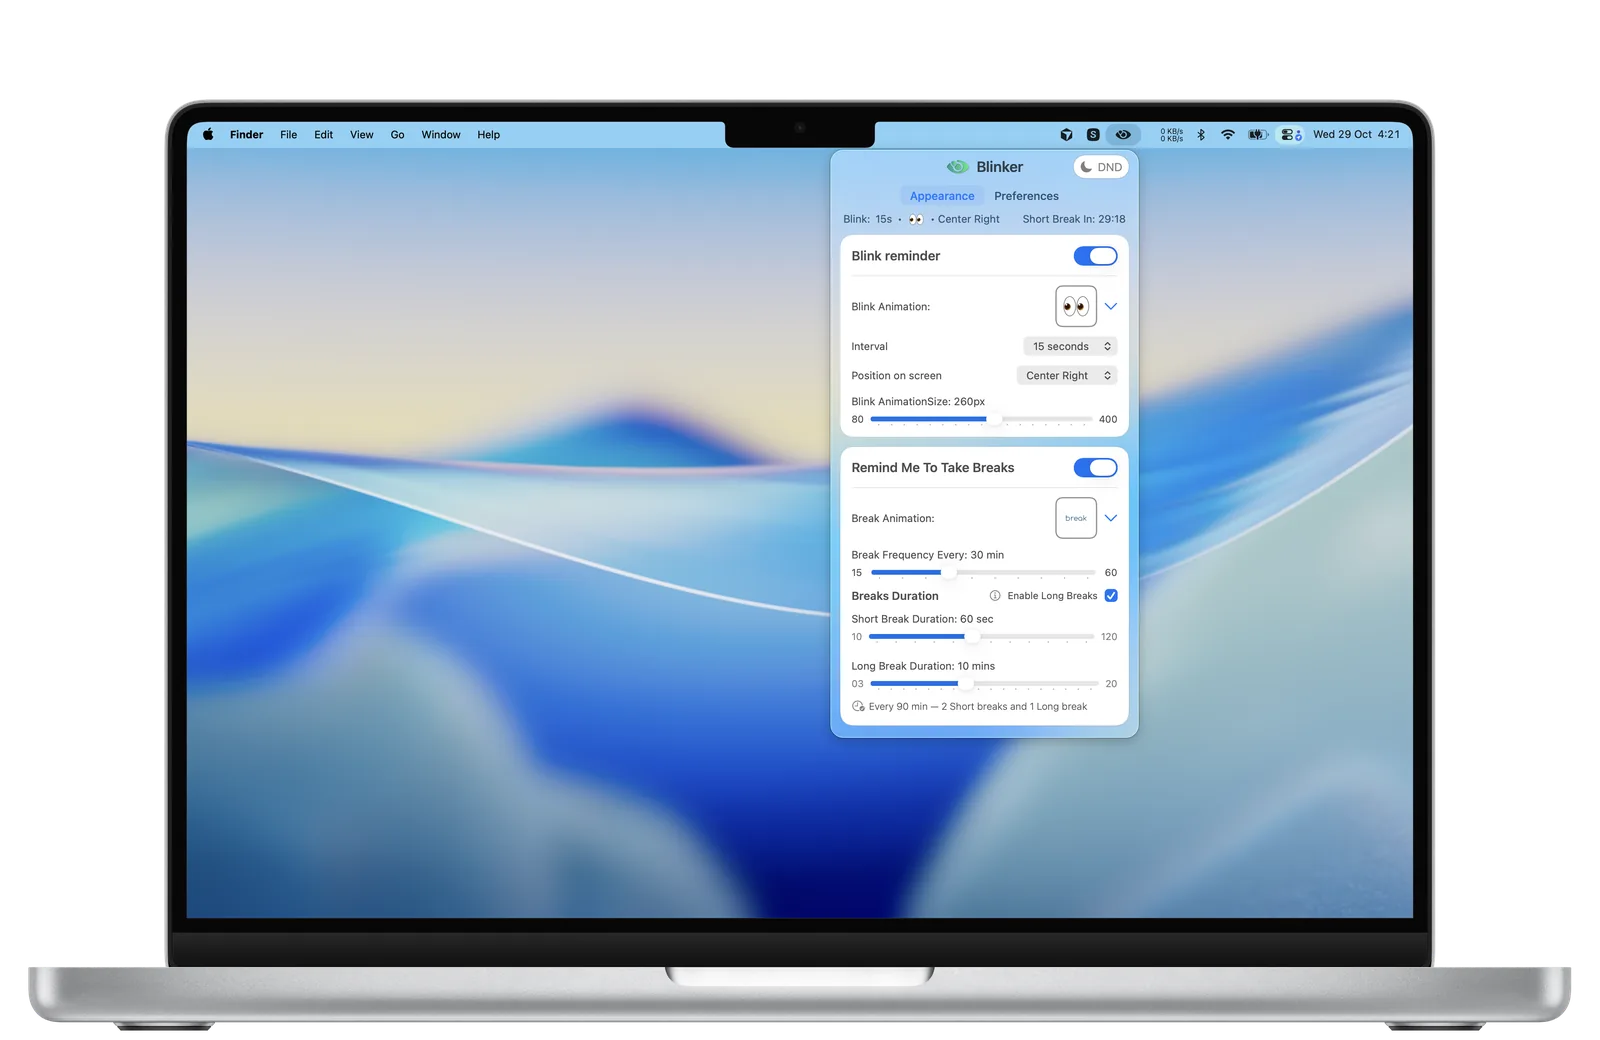Image resolution: width=1600 pixels, height=1040 pixels.
Task: Uncheck Enable Long Breaks checkbox
Action: (x=1111, y=596)
